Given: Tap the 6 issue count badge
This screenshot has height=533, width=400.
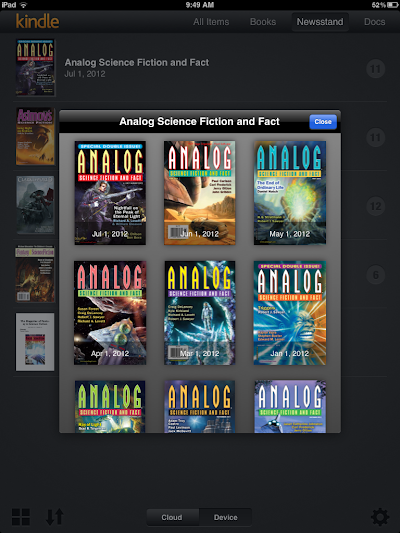Looking at the screenshot, I should [x=376, y=275].
